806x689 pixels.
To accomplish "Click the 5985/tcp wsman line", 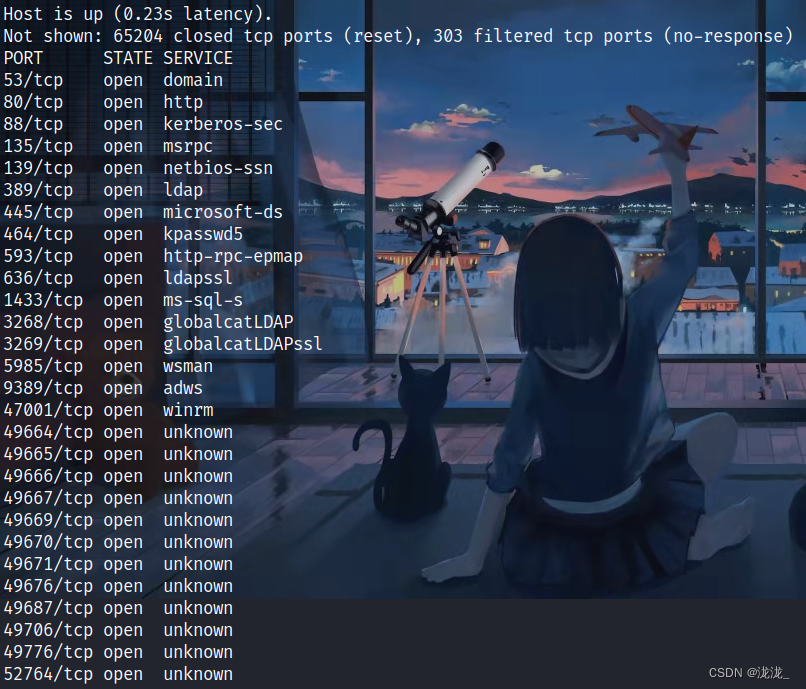I will click(x=108, y=366).
